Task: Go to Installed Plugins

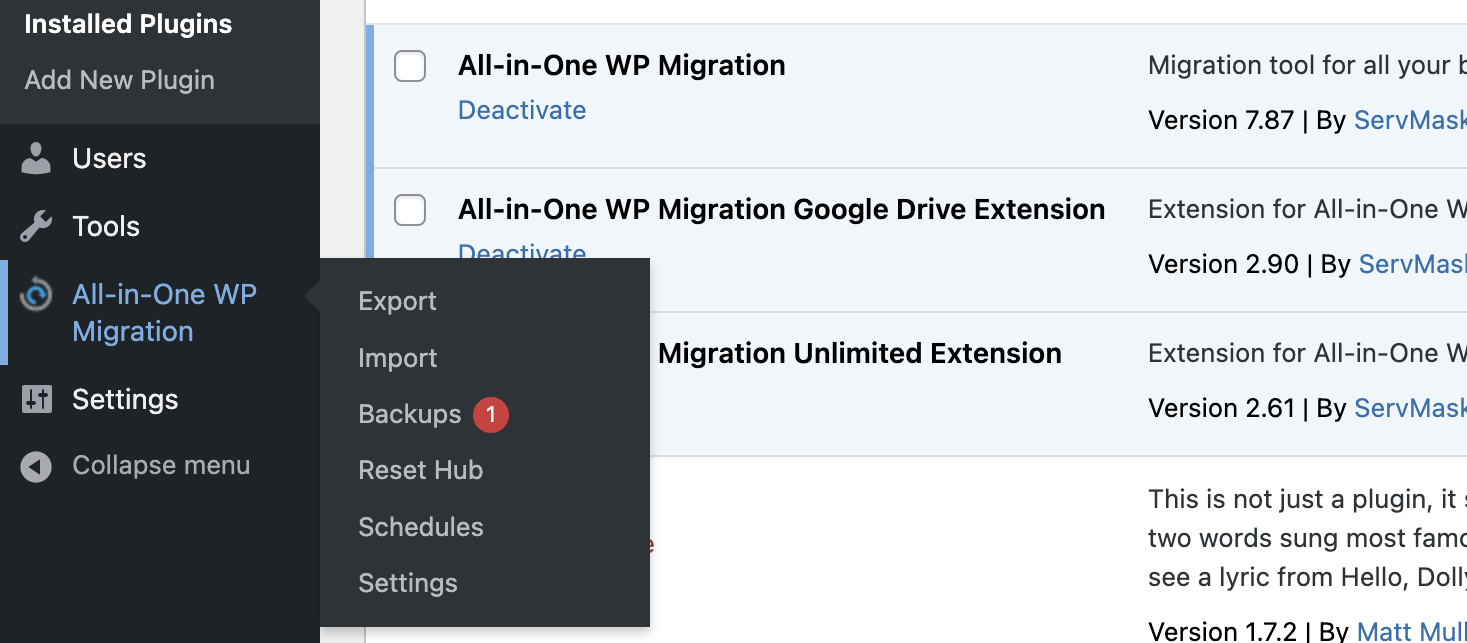Action: pyautogui.click(x=128, y=24)
